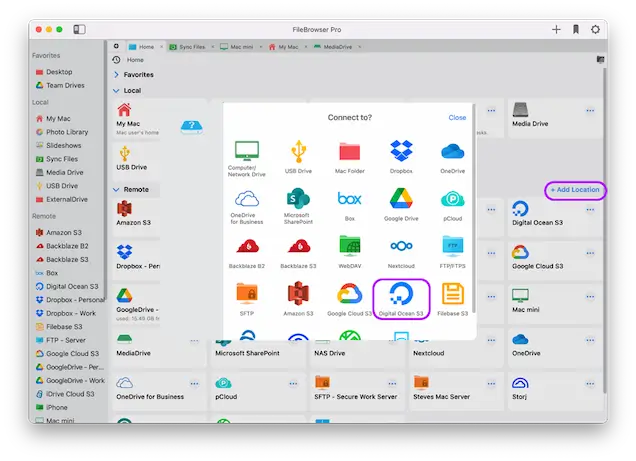
Task: Select Nextcloud in Connect to dialog
Action: pos(401,253)
